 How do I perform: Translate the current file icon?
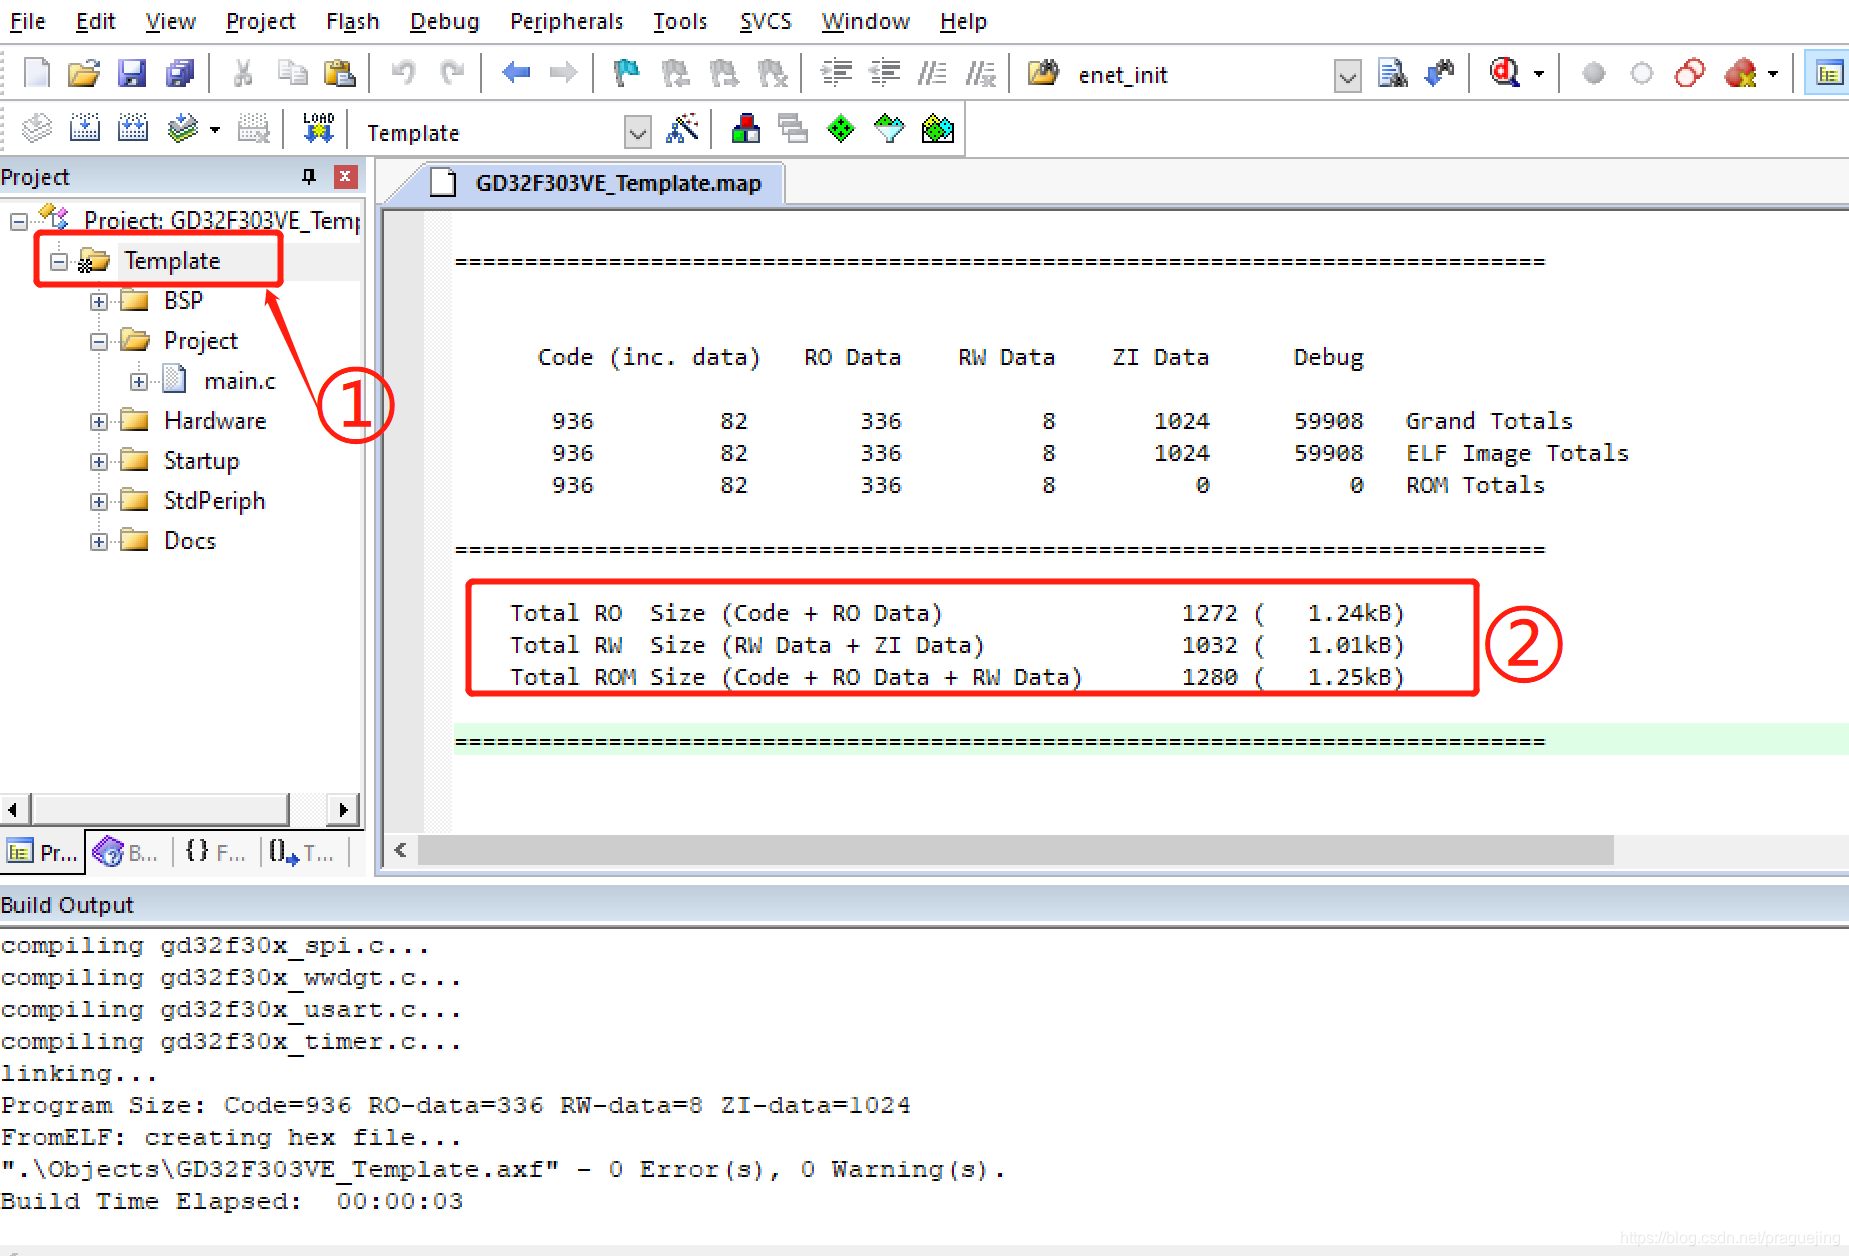[37, 129]
